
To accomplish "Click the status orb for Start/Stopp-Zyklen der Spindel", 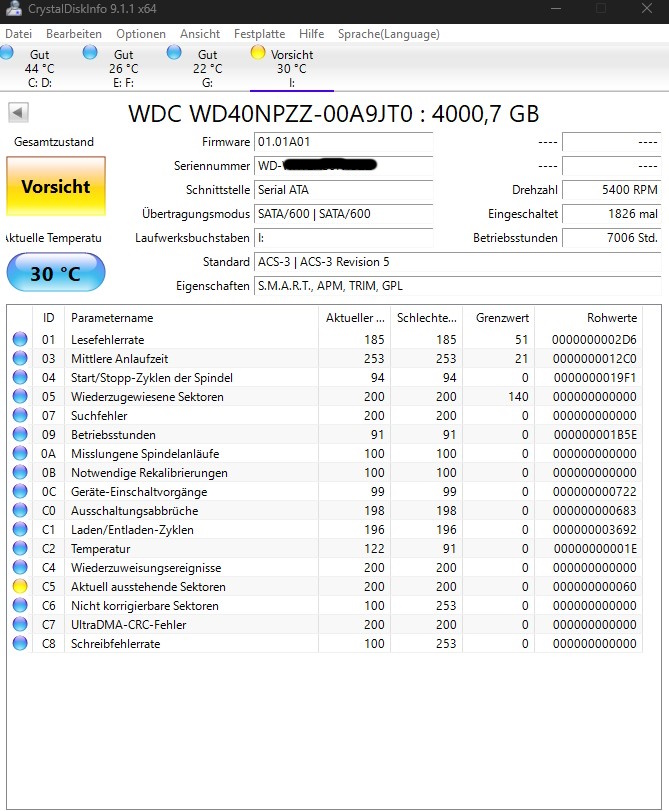I will coord(20,377).
